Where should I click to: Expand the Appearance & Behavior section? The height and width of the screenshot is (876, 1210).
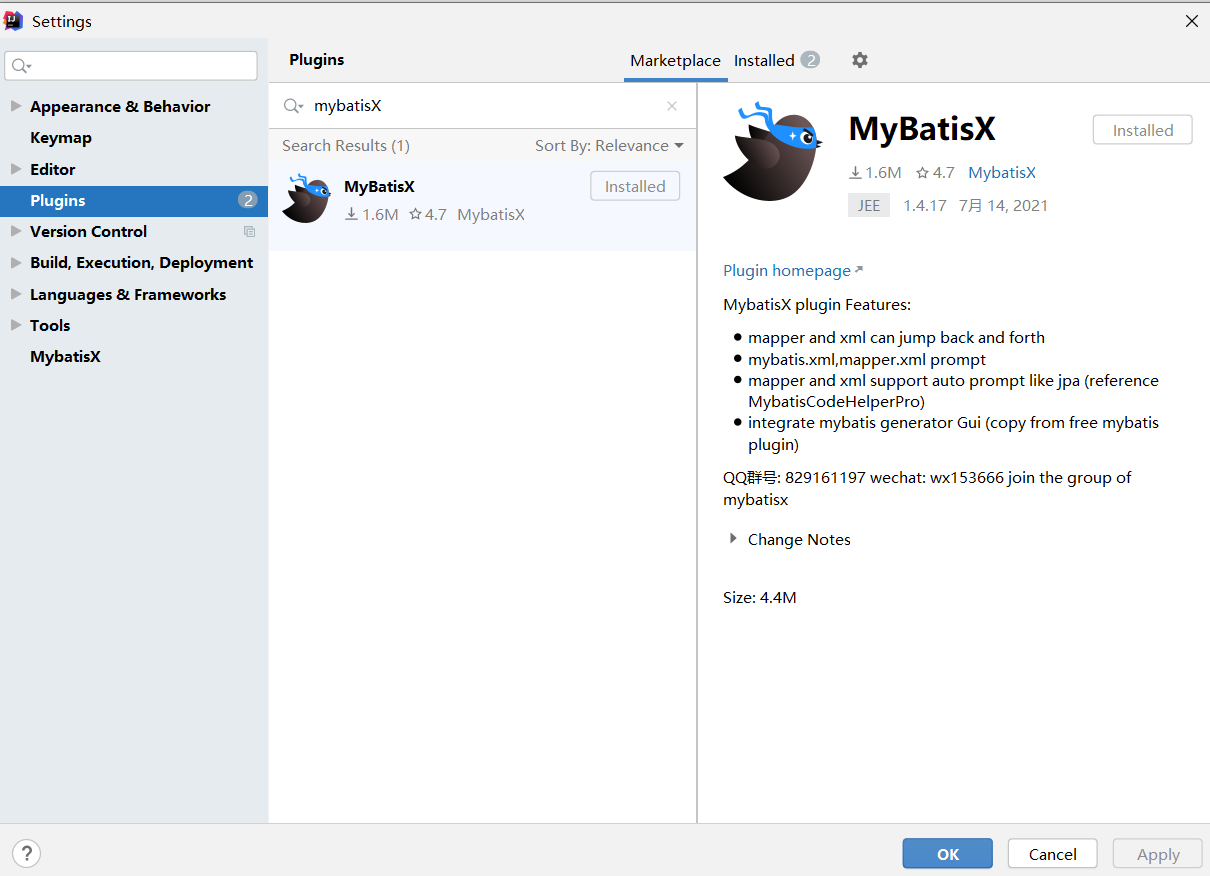[x=15, y=106]
